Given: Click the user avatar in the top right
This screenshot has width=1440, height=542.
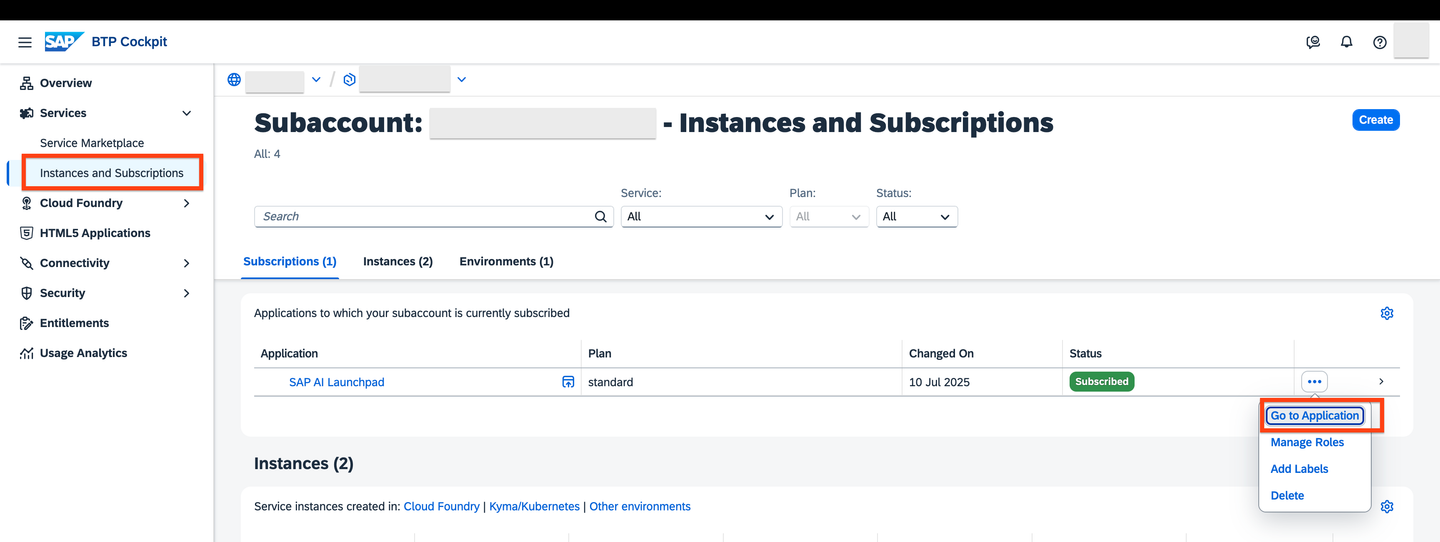Looking at the screenshot, I should click(x=1411, y=42).
